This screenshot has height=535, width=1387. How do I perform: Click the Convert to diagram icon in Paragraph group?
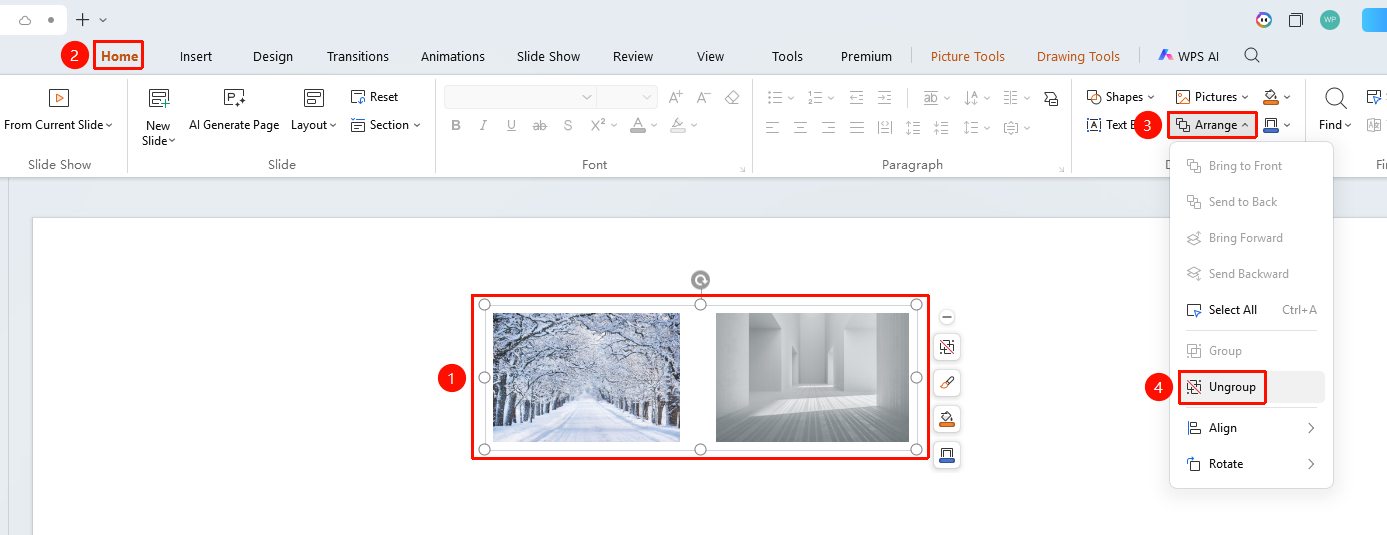[1050, 98]
